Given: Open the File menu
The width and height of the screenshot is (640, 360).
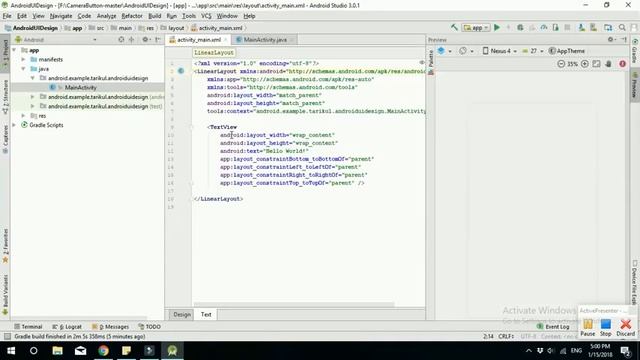Looking at the screenshot, I should coord(7,16).
